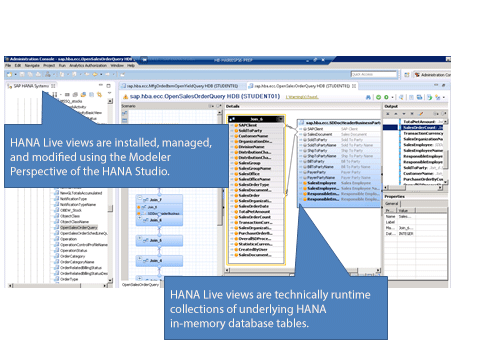Image resolution: width=480 pixels, height=360 pixels.
Task: Switch to the MfgOrderItemOpenYieldQuery editor tab
Action: pos(180,86)
